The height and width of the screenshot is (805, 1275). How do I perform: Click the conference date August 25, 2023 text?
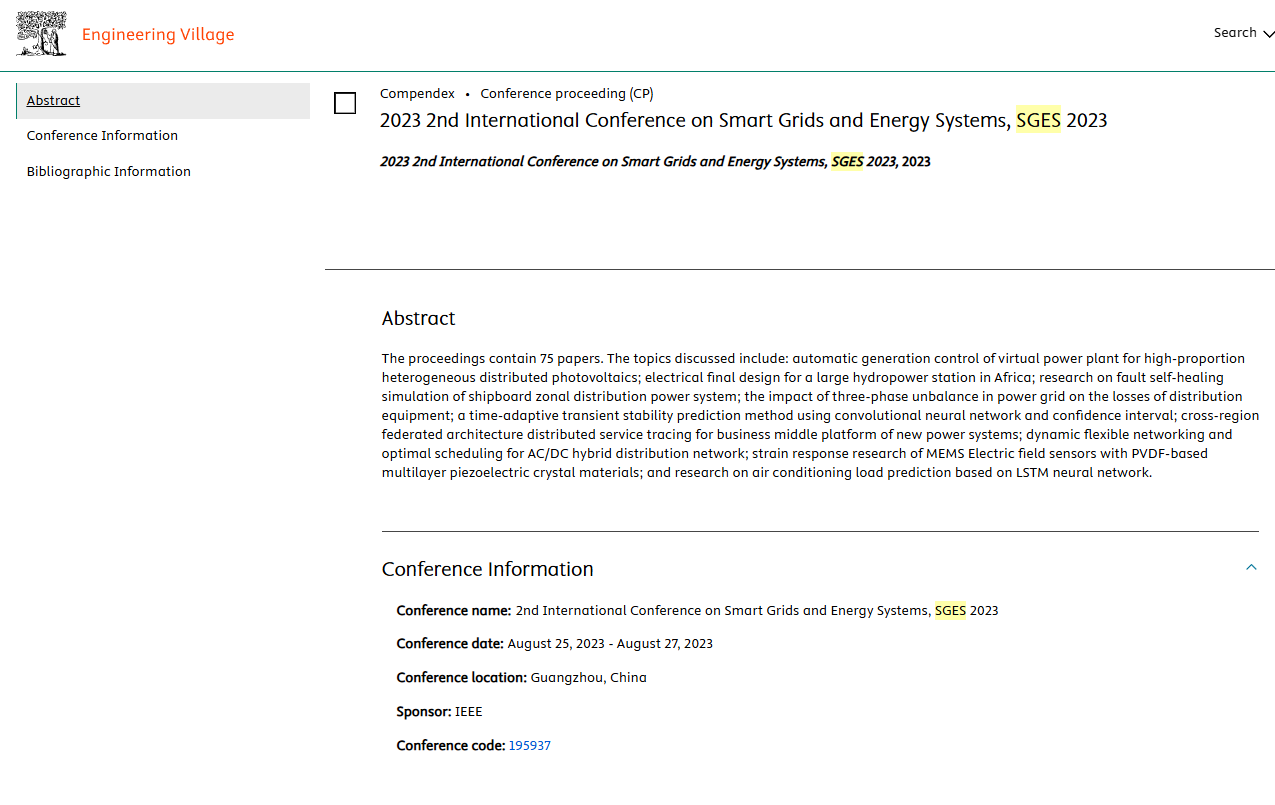tap(610, 644)
